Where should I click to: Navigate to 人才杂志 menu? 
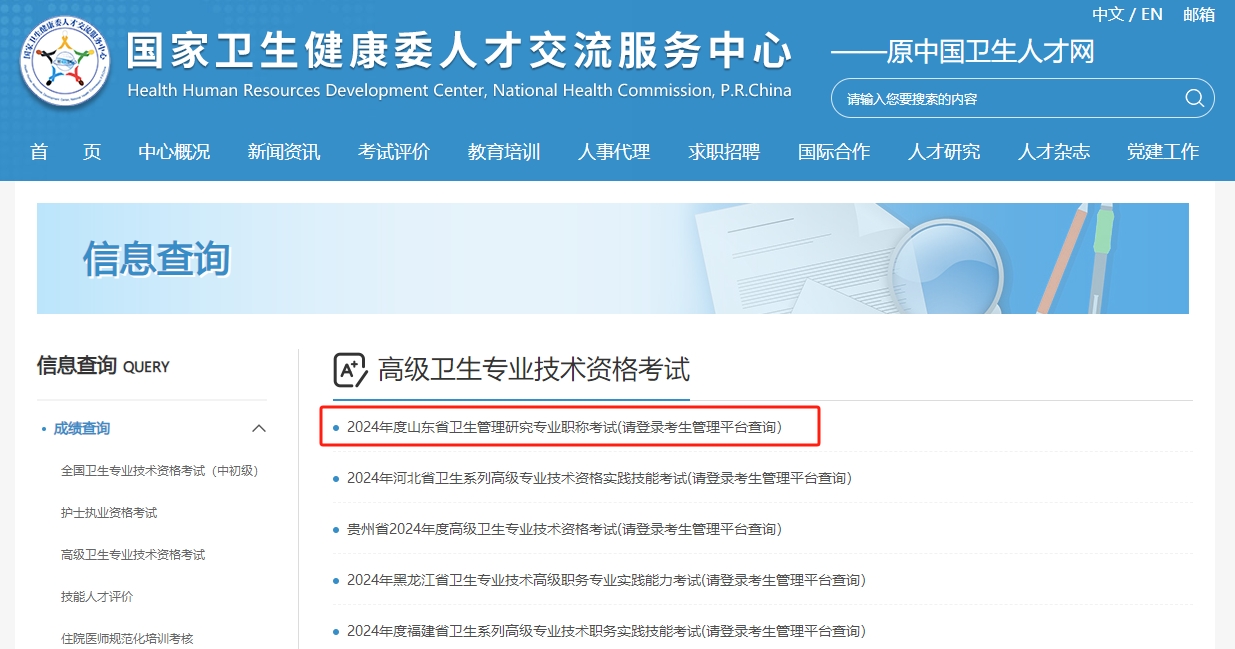point(1054,152)
